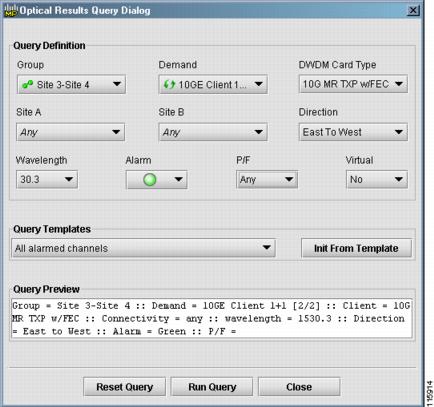Expand the Site A dropdown
This screenshot has height=407, width=434.
(x=71, y=132)
